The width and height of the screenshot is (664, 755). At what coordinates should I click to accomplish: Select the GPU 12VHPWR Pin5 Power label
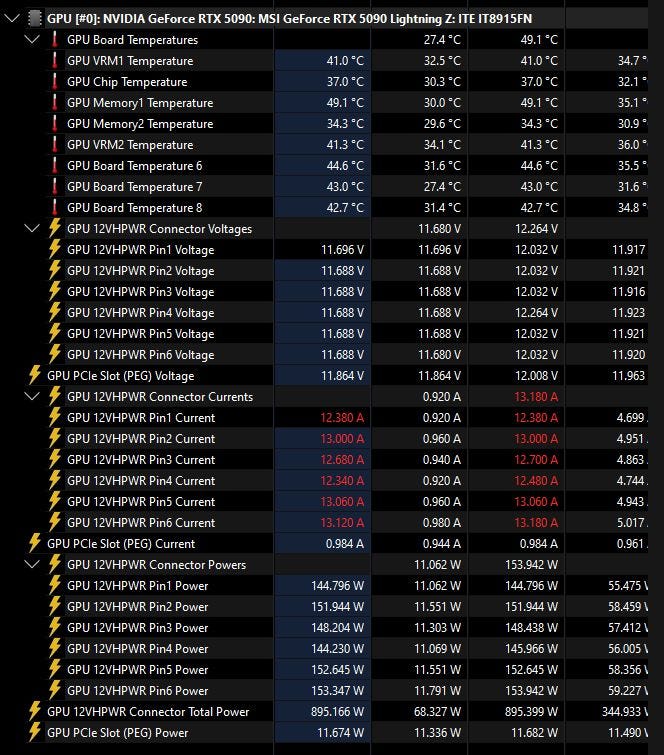[x=138, y=669]
